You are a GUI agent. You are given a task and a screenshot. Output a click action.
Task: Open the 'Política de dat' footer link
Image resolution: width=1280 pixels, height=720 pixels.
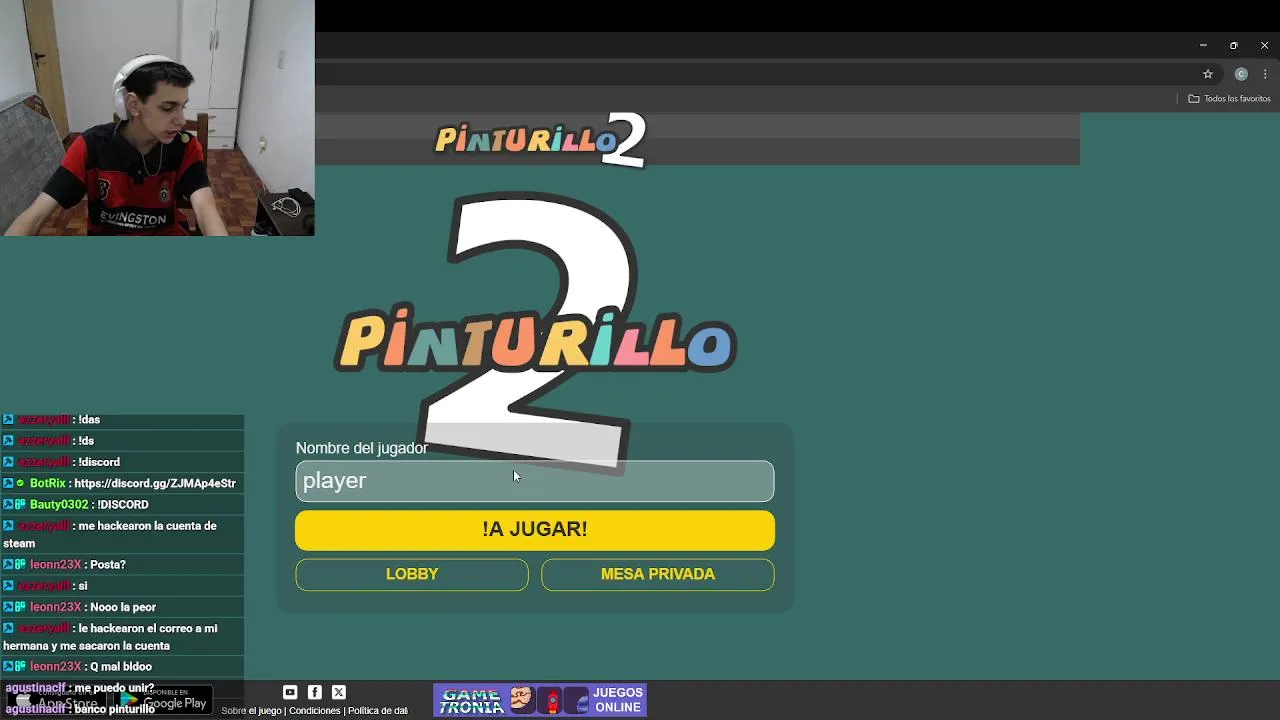pos(378,711)
